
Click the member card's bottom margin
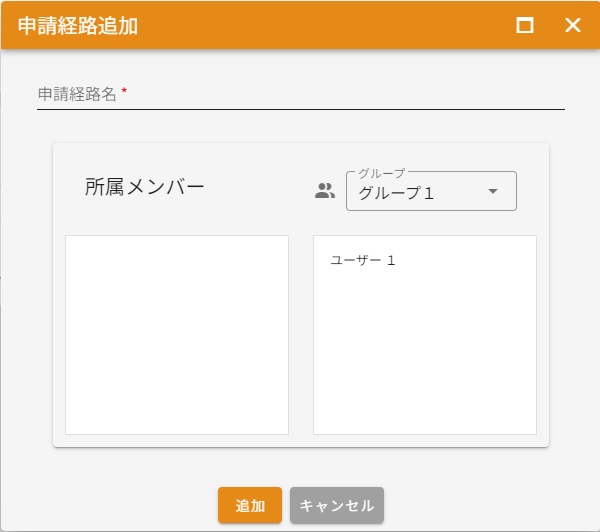[x=300, y=441]
